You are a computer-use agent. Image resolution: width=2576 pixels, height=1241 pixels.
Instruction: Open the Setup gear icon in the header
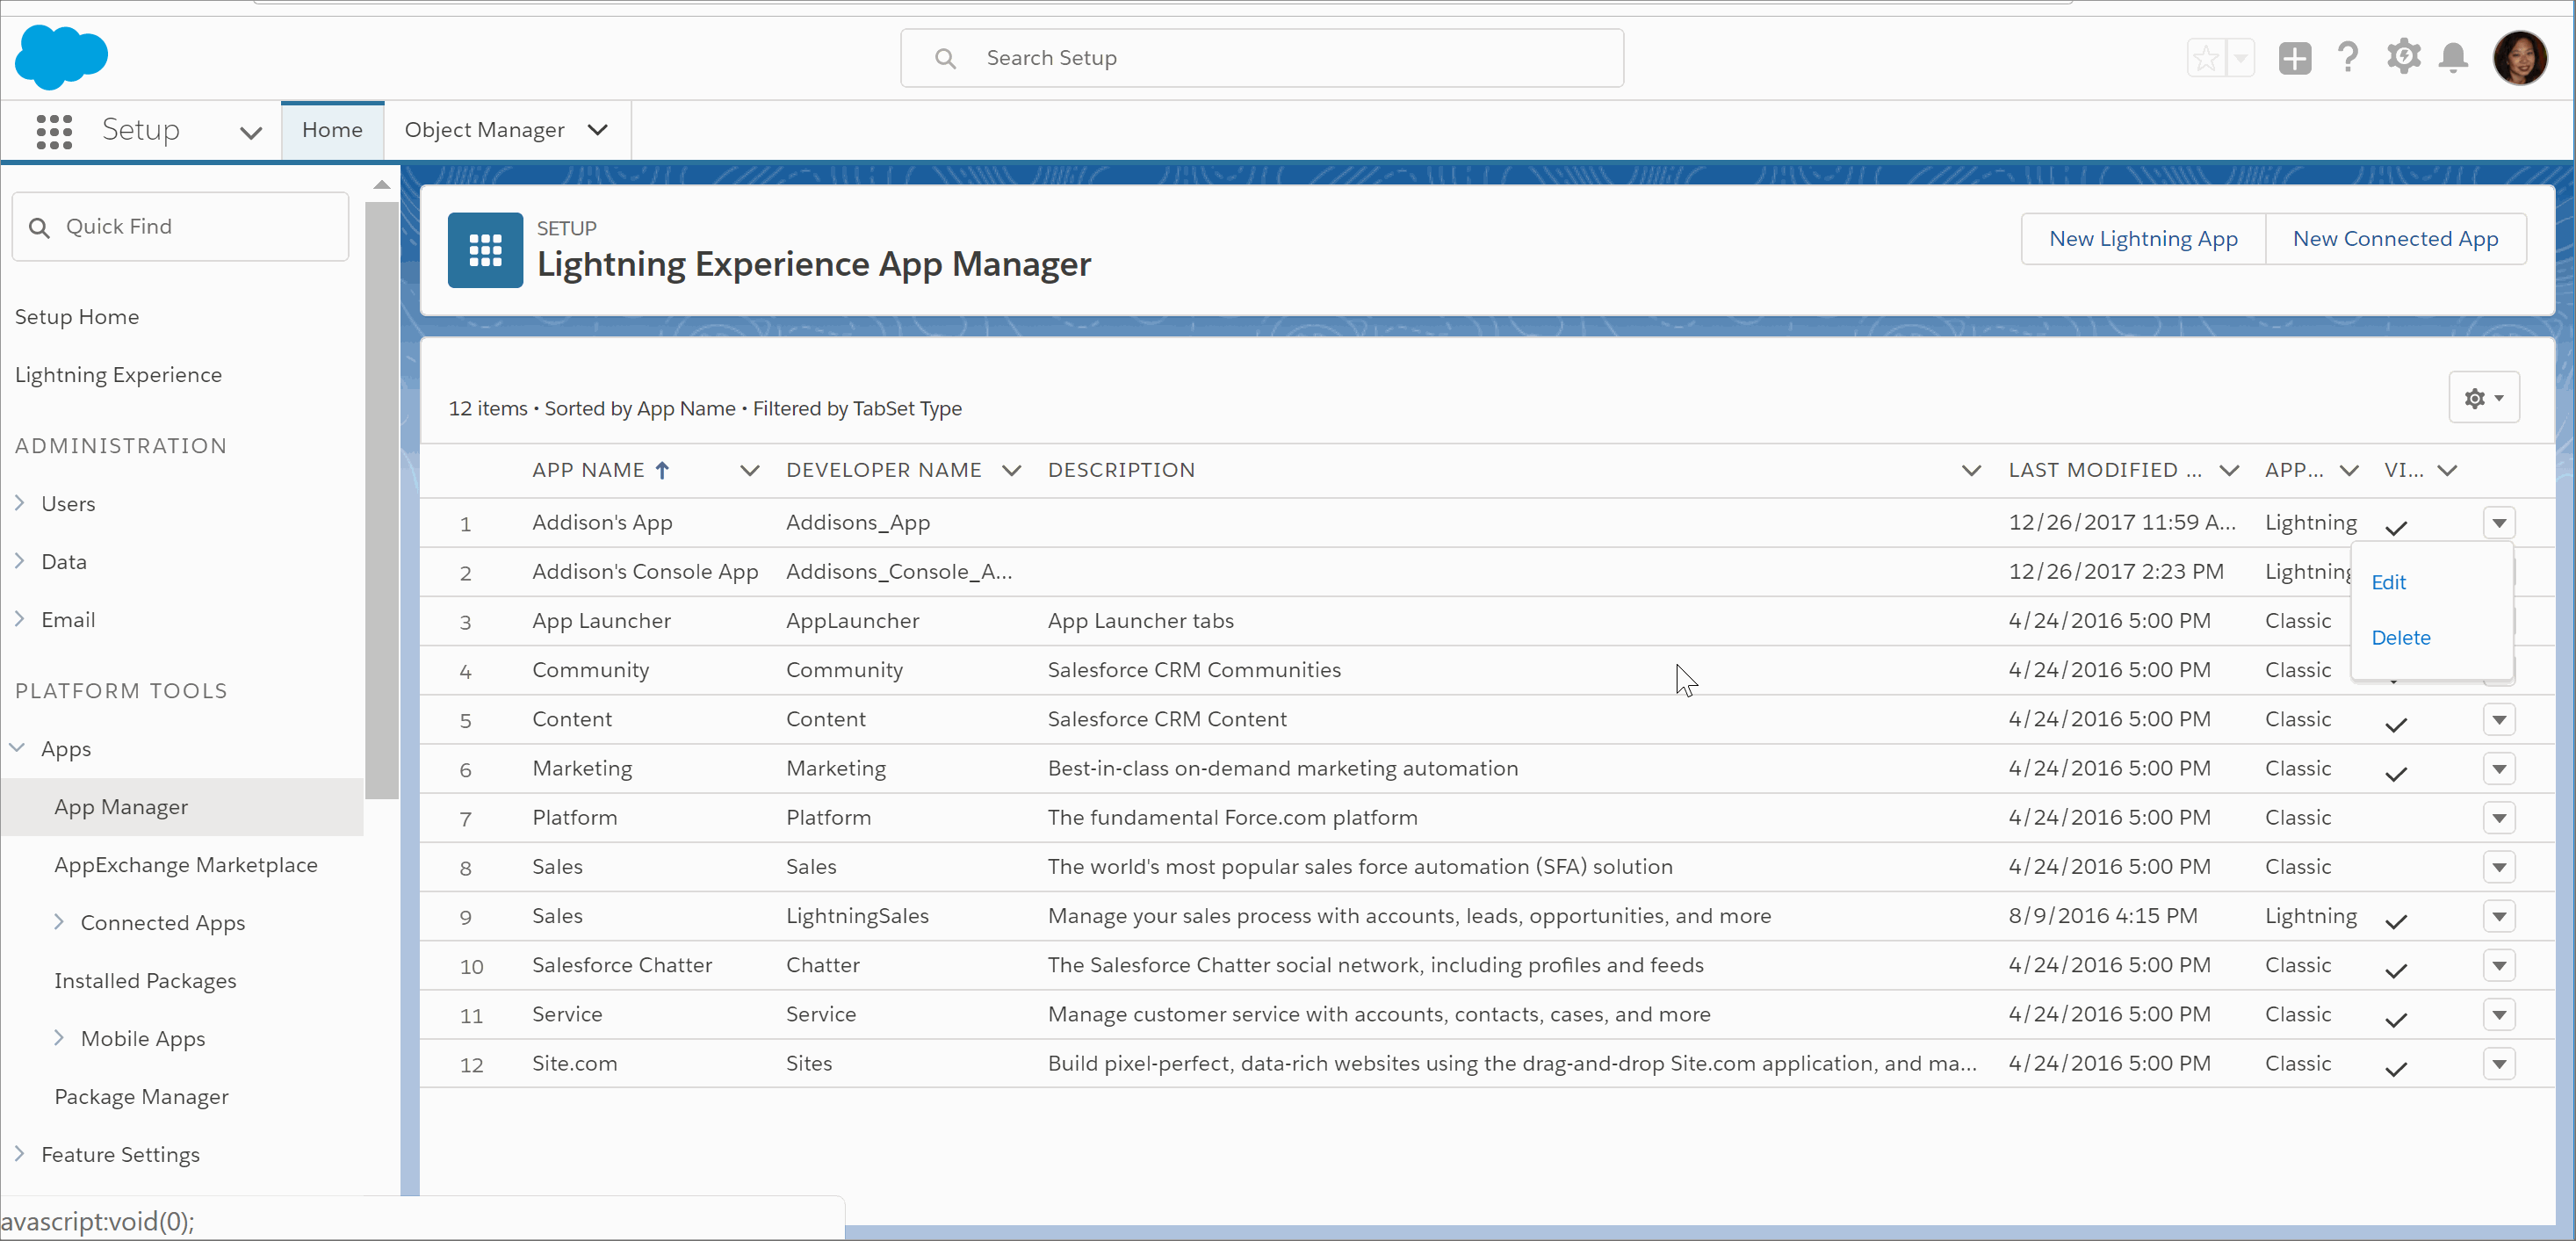pos(2404,57)
